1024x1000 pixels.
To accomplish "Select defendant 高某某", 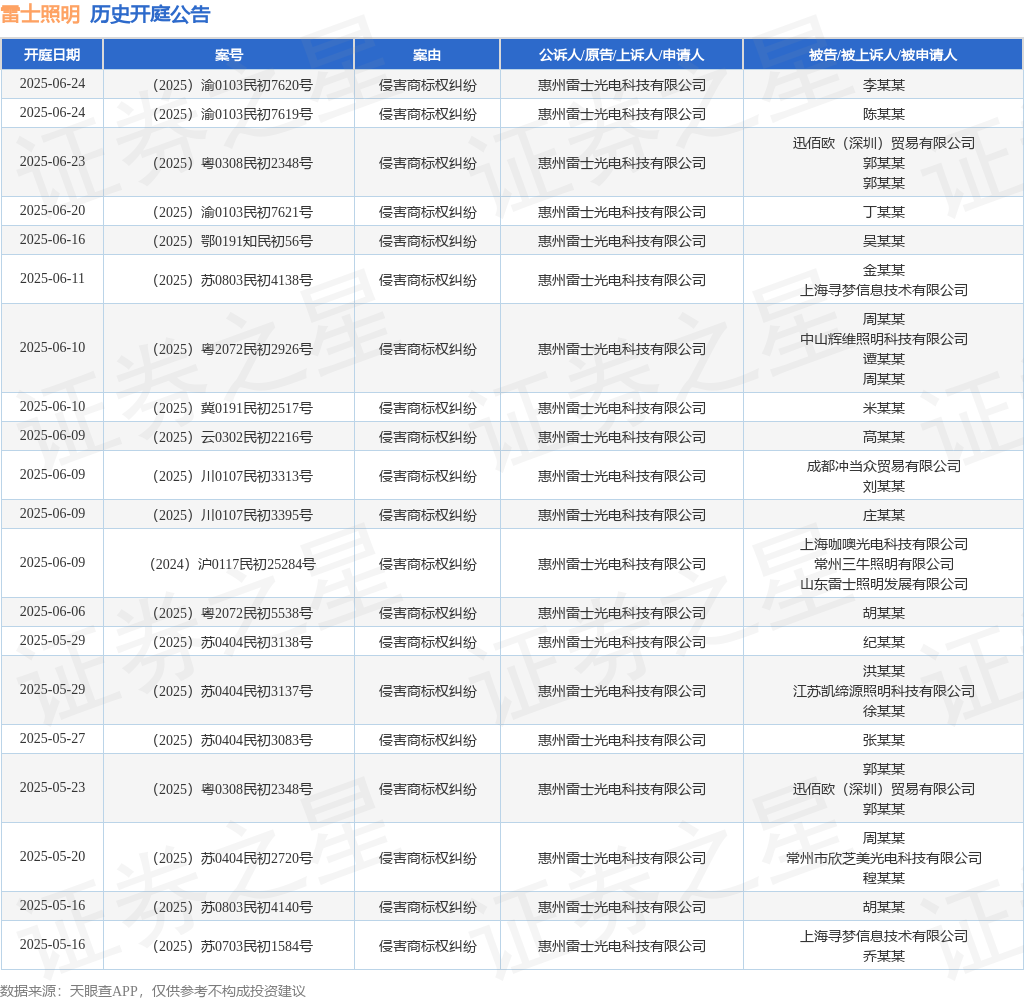I will (x=884, y=437).
